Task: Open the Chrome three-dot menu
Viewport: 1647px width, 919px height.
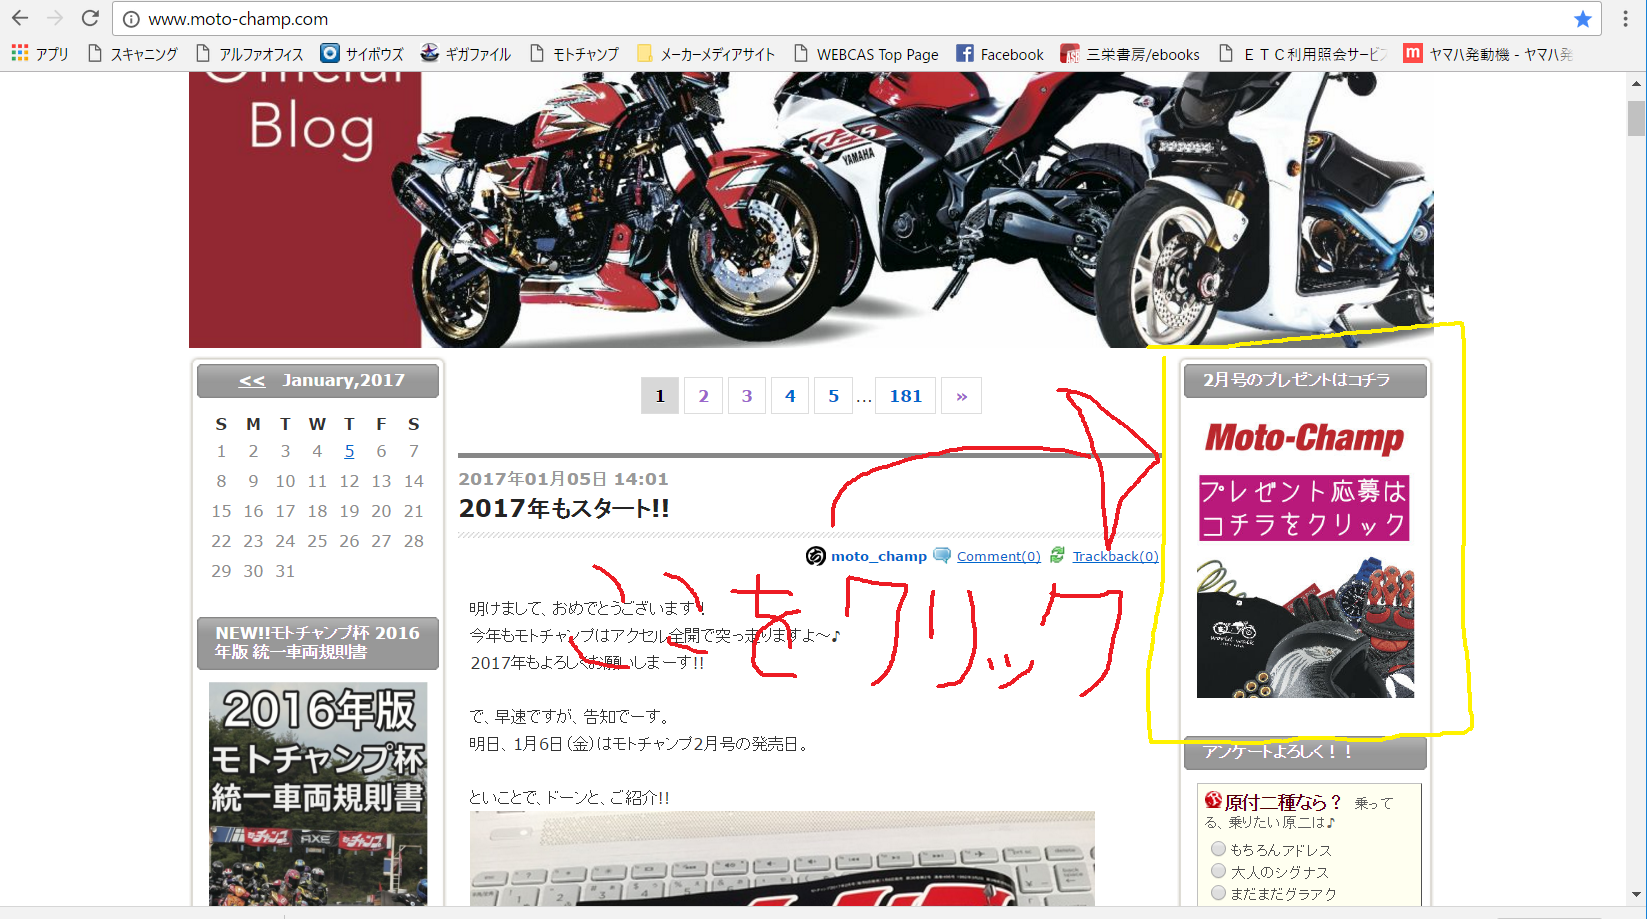Action: pyautogui.click(x=1625, y=19)
